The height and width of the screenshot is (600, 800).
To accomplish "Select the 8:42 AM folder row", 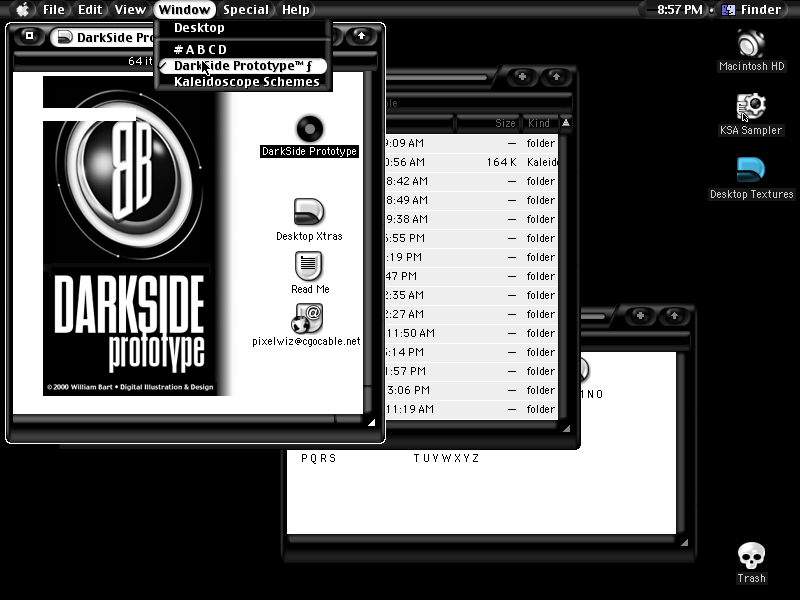I will click(471, 181).
